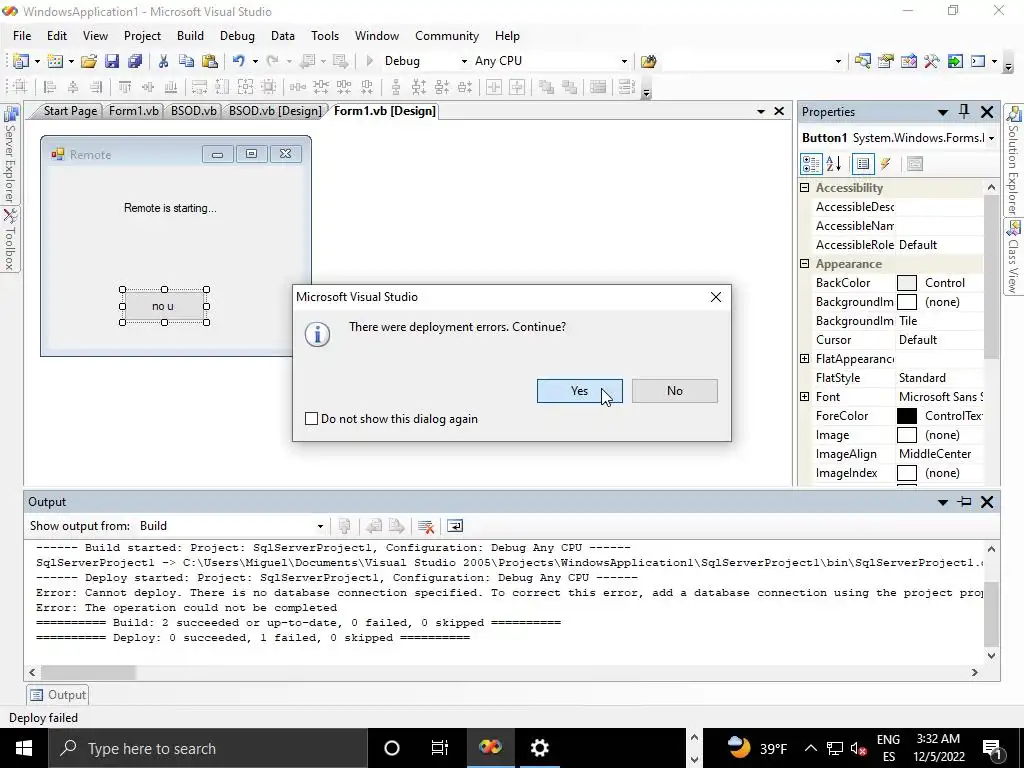Open the Command Window toolbar icon
Image resolution: width=1024 pixels, height=768 pixels.
tap(978, 61)
